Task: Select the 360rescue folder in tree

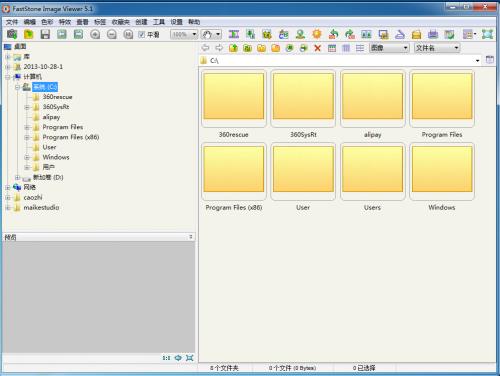Action: point(57,97)
